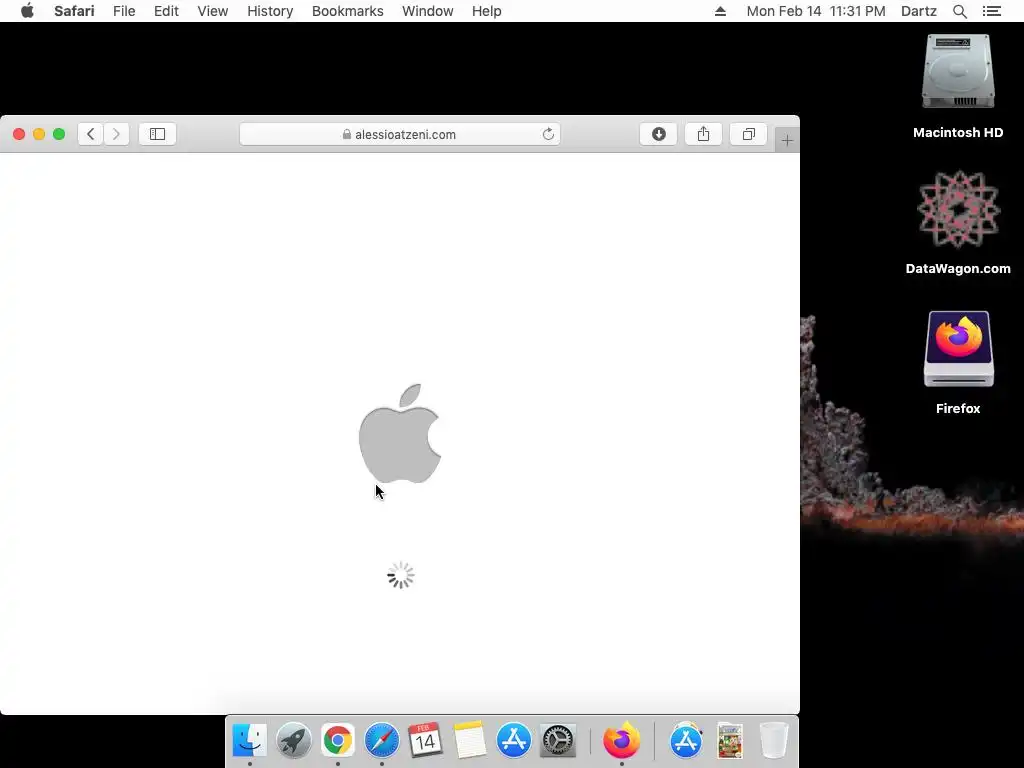Open the File menu
Viewport: 1024px width, 768px height.
(x=124, y=11)
